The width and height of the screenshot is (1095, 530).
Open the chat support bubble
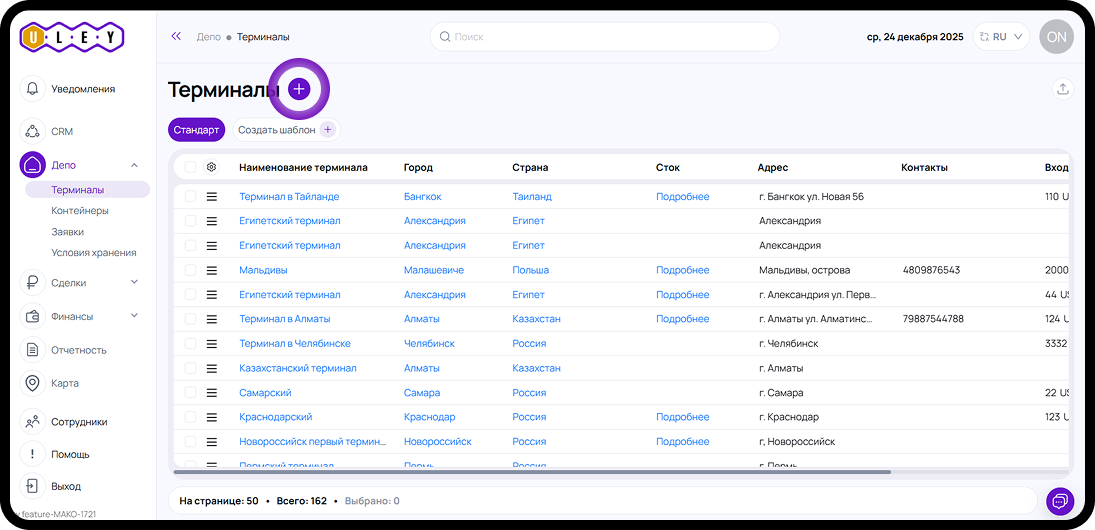point(1060,501)
